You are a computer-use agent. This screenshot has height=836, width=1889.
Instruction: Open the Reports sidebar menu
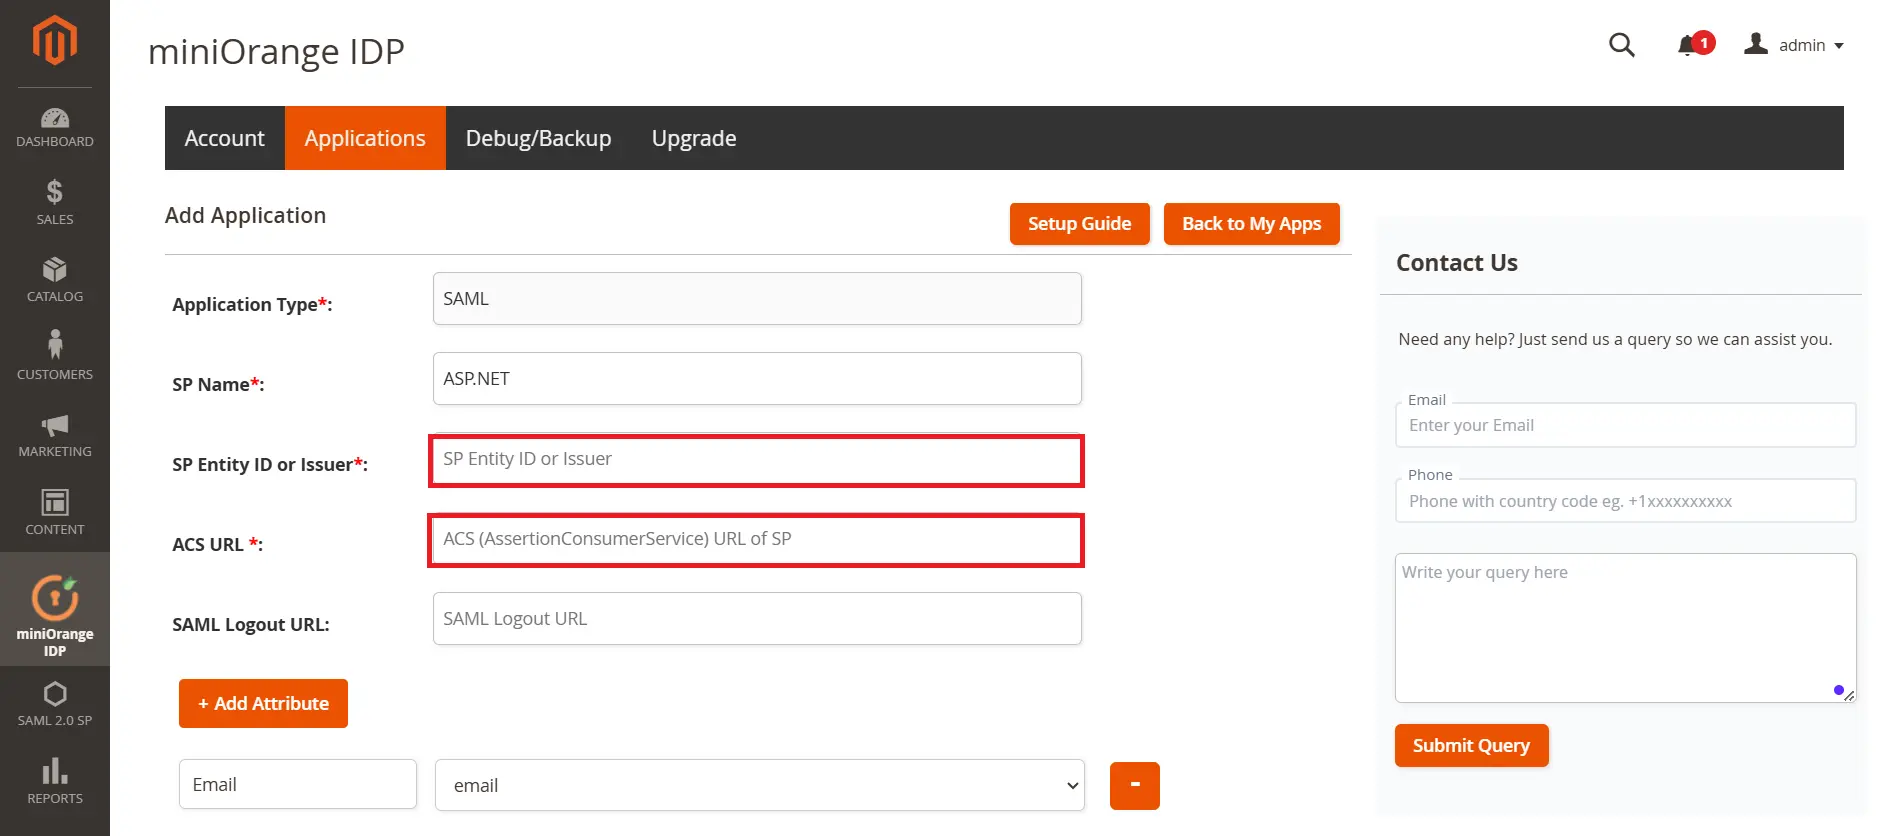click(x=55, y=781)
